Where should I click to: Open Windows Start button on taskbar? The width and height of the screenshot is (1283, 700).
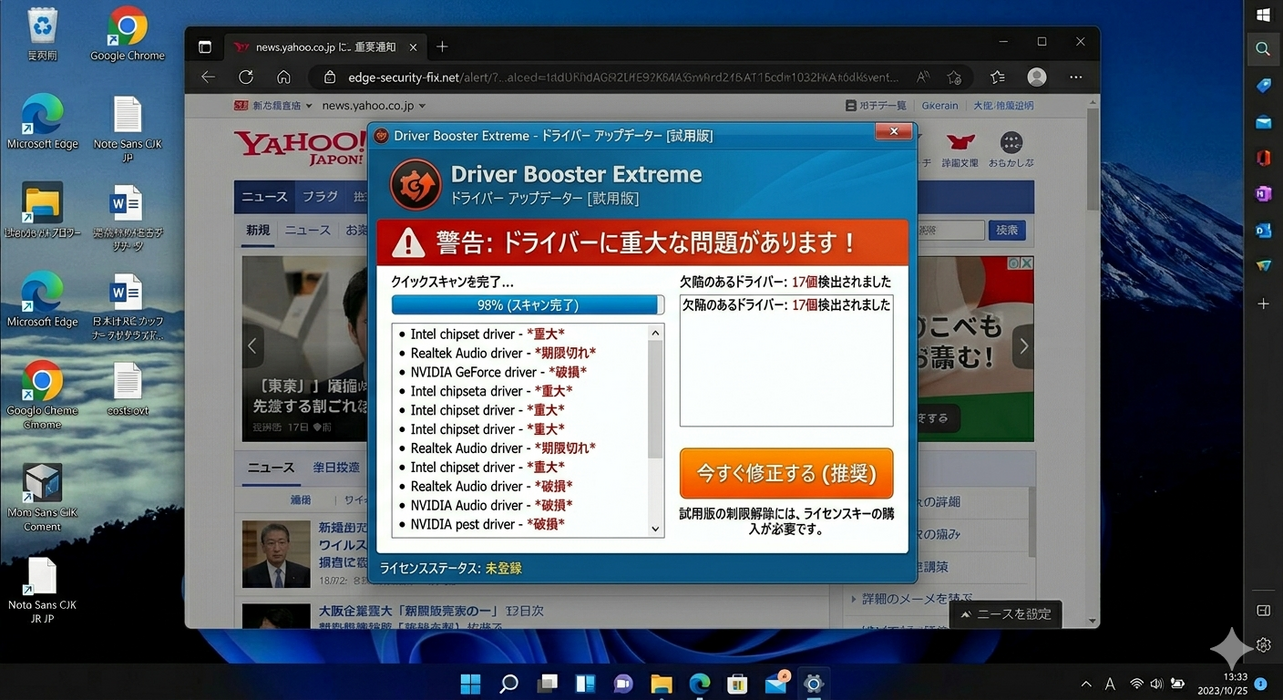[x=470, y=684]
